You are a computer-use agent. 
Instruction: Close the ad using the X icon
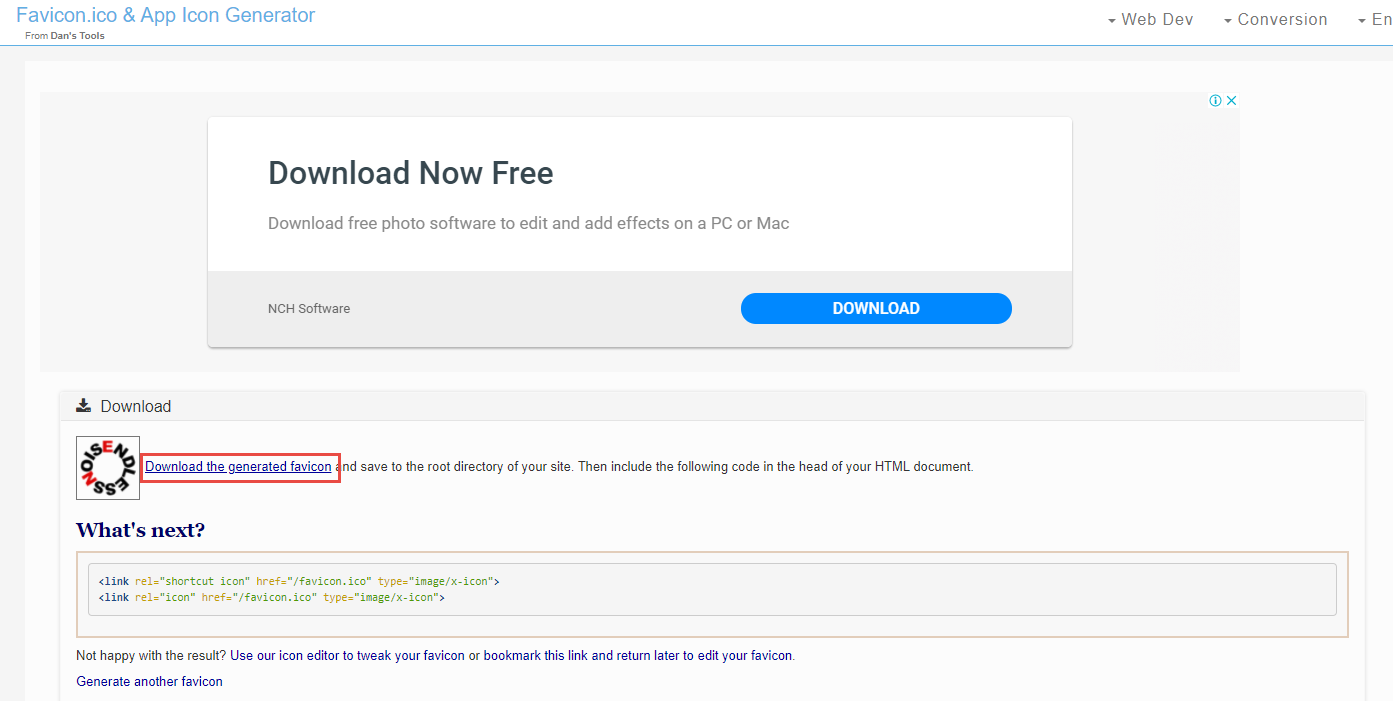pyautogui.click(x=1232, y=101)
